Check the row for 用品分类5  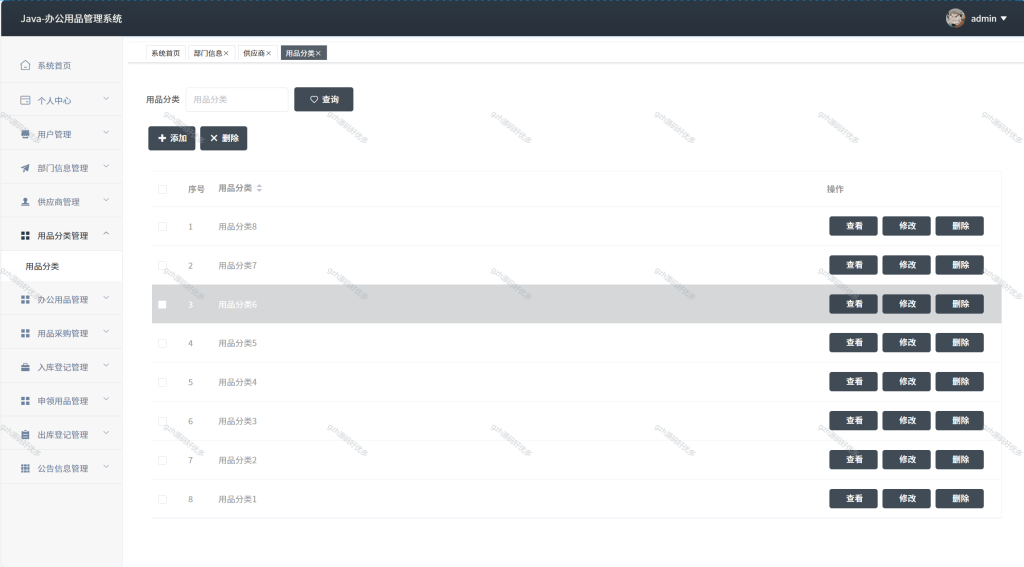coord(162,343)
